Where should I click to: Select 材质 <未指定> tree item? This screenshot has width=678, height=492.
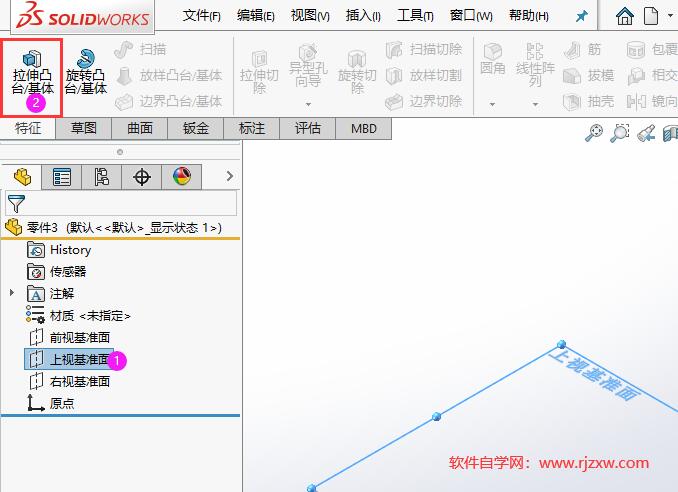point(78,315)
